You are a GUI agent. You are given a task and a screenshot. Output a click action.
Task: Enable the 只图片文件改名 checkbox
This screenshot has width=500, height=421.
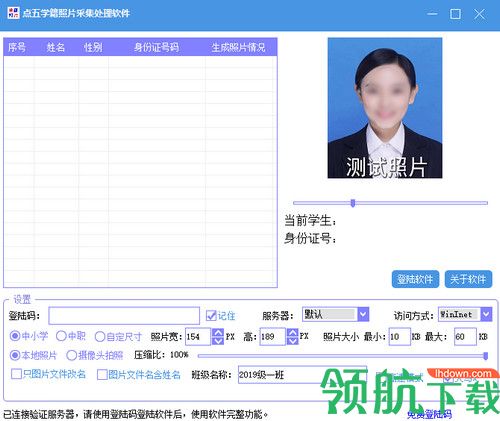(x=16, y=374)
